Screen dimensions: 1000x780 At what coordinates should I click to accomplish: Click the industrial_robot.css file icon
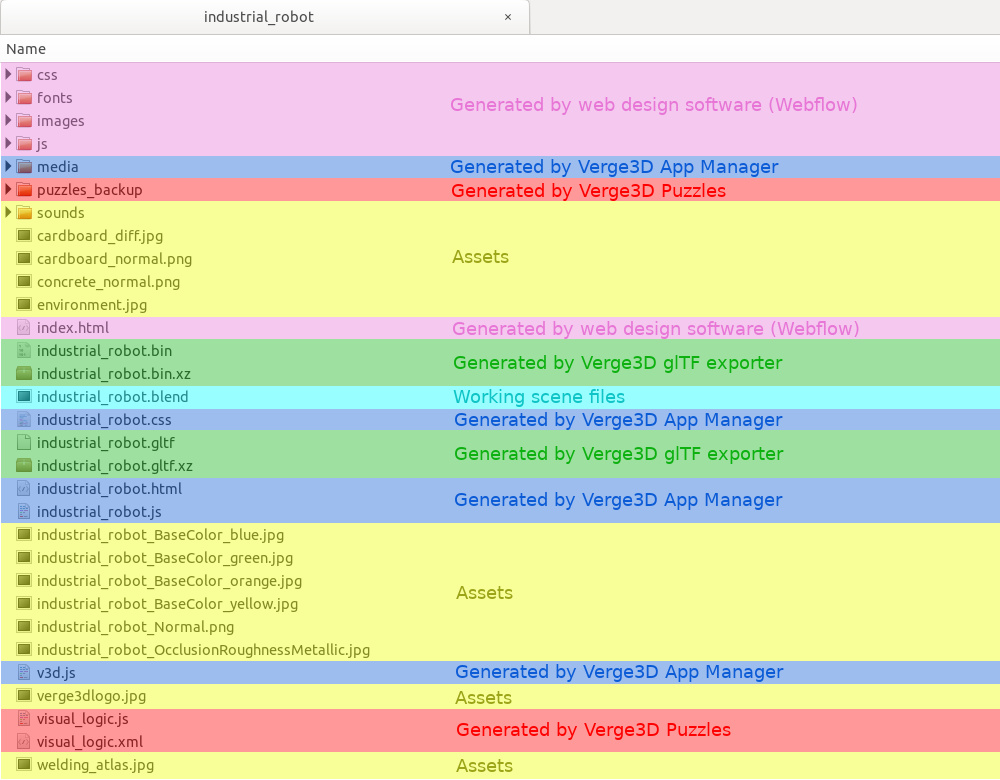[x=24, y=420]
